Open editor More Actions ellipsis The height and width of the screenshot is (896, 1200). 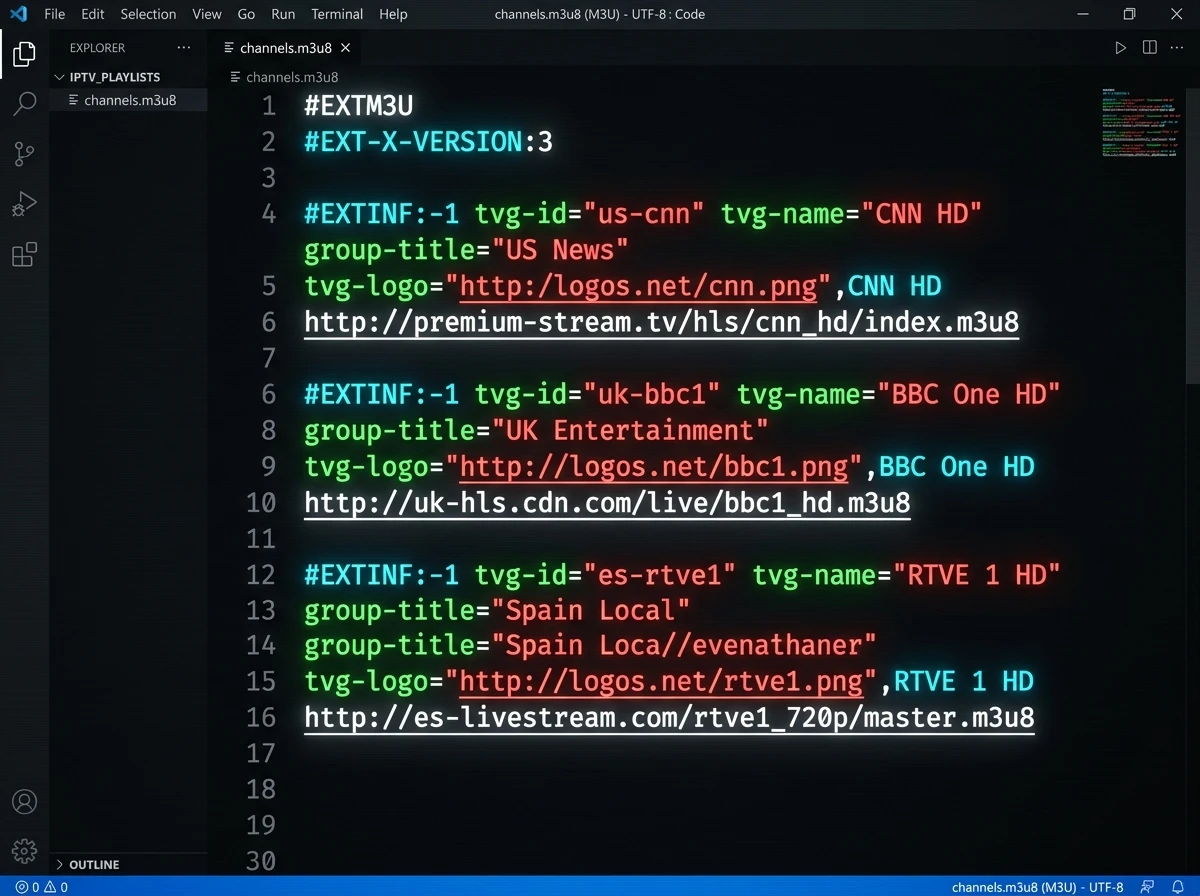click(1178, 47)
